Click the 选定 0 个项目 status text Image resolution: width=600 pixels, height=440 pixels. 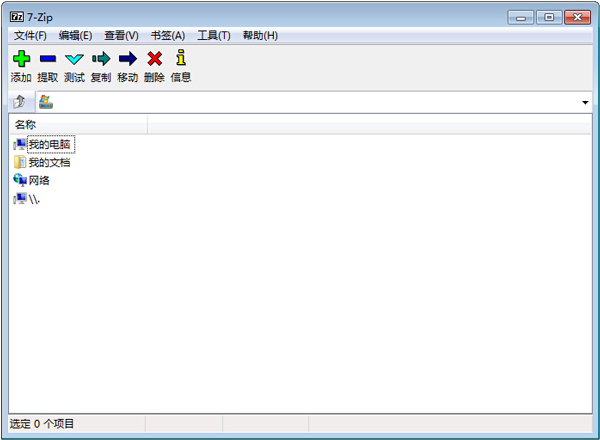(x=42, y=424)
